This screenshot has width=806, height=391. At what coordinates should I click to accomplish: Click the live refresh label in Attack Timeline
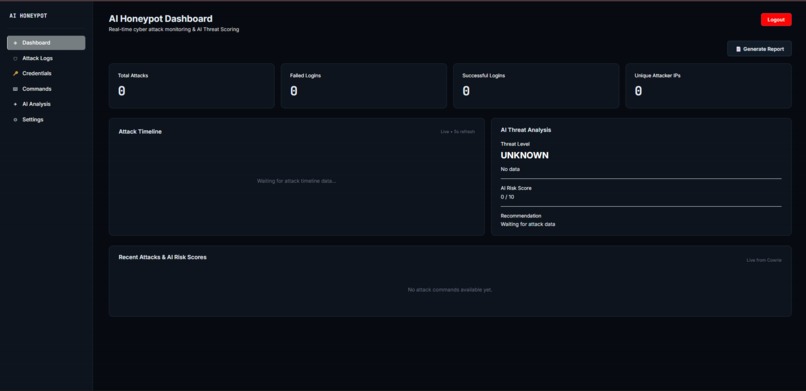pyautogui.click(x=457, y=132)
